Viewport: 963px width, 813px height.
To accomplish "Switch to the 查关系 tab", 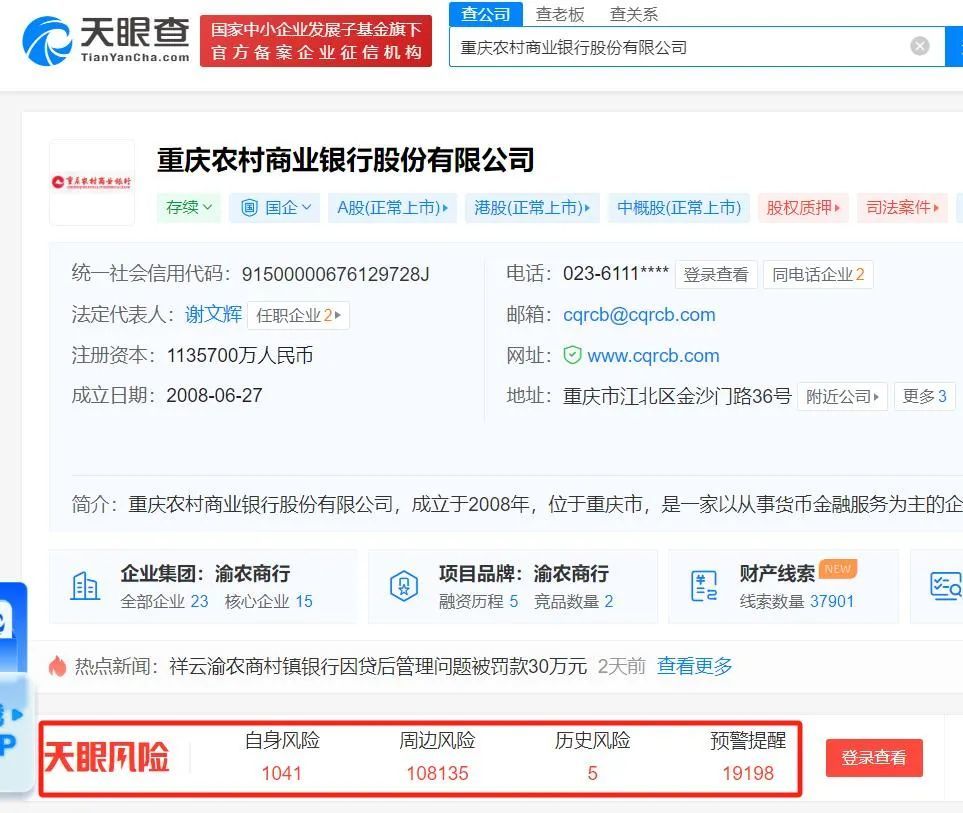I will tap(633, 14).
